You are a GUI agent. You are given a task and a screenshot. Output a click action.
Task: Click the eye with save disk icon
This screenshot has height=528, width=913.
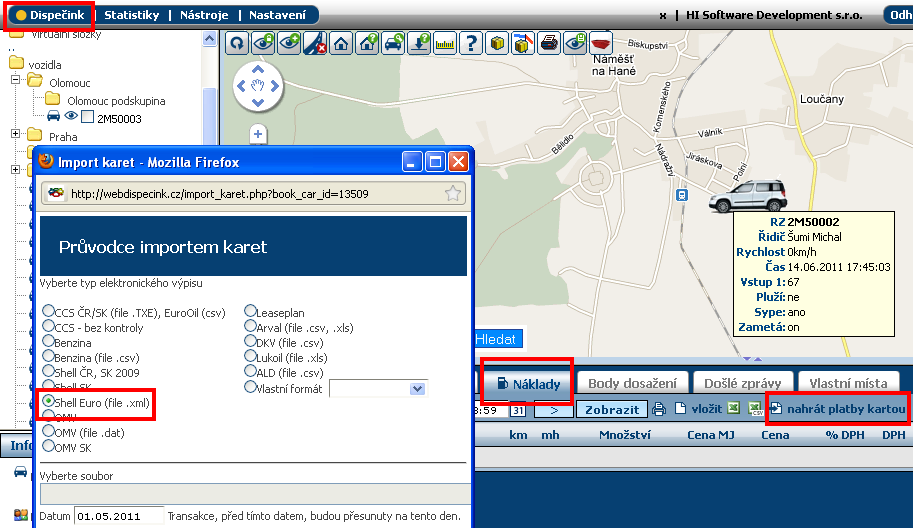575,43
